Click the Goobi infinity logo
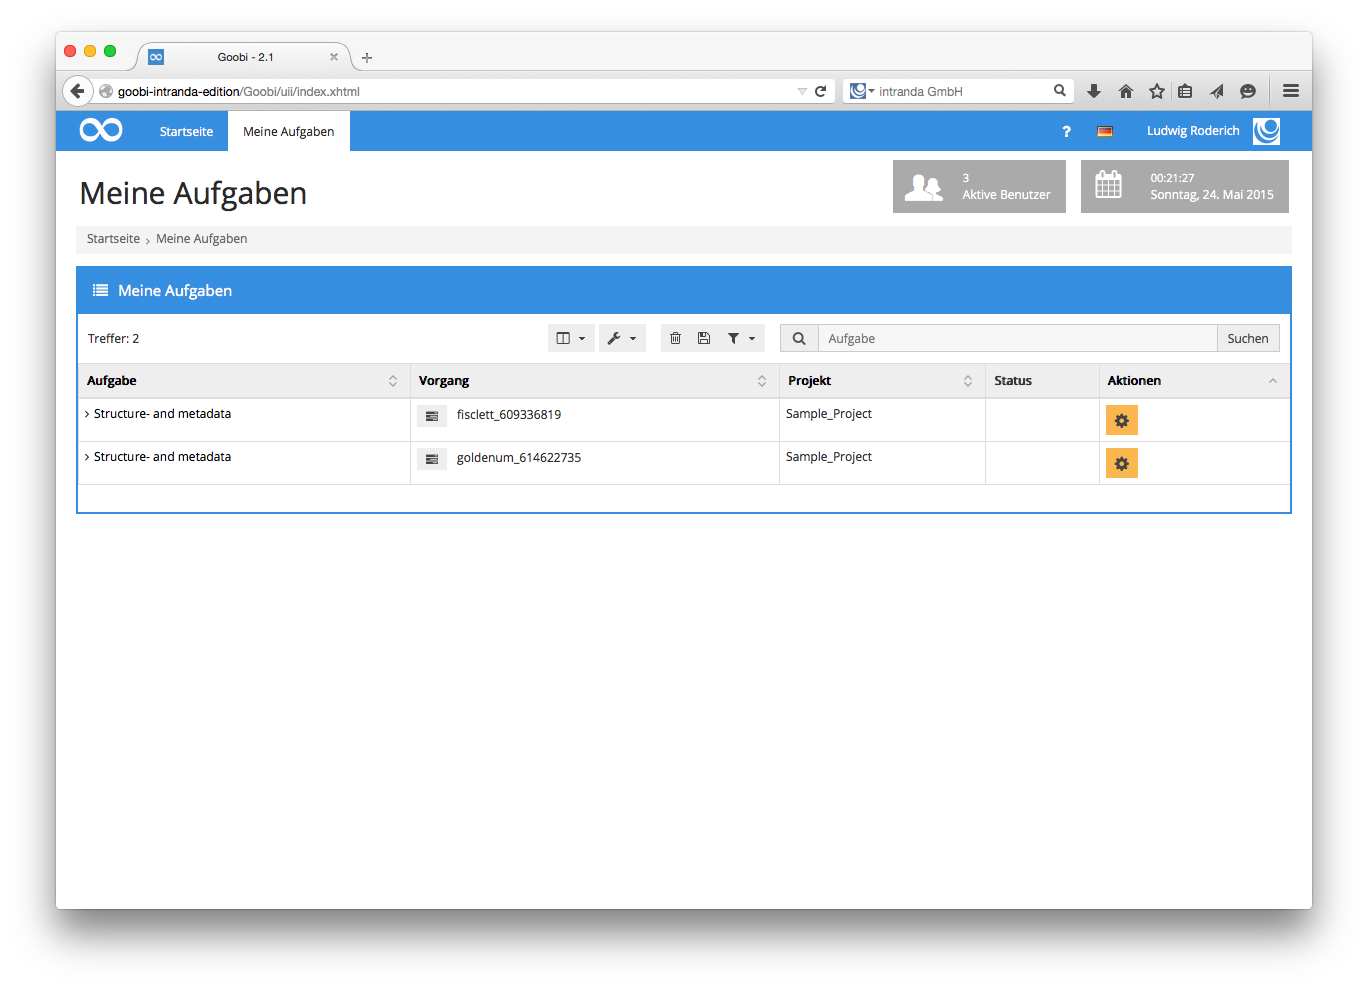Image resolution: width=1368 pixels, height=989 pixels. (101, 130)
